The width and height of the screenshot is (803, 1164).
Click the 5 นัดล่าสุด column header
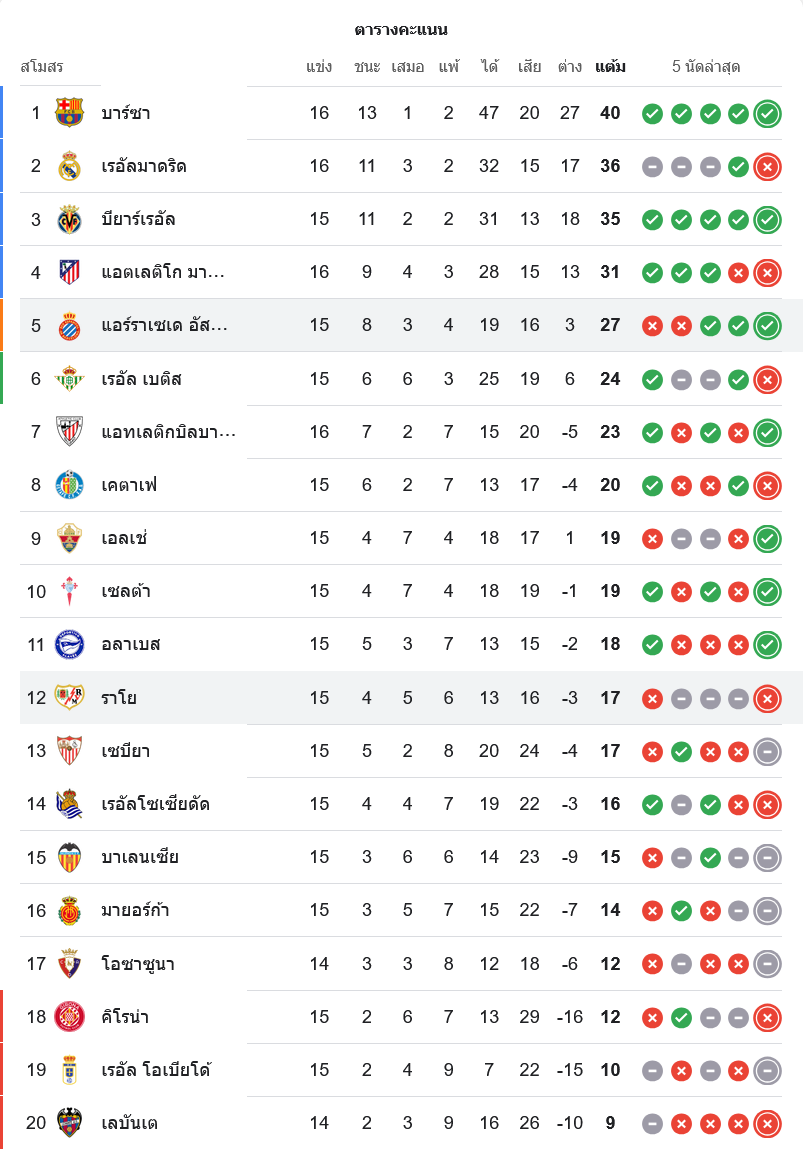[706, 67]
